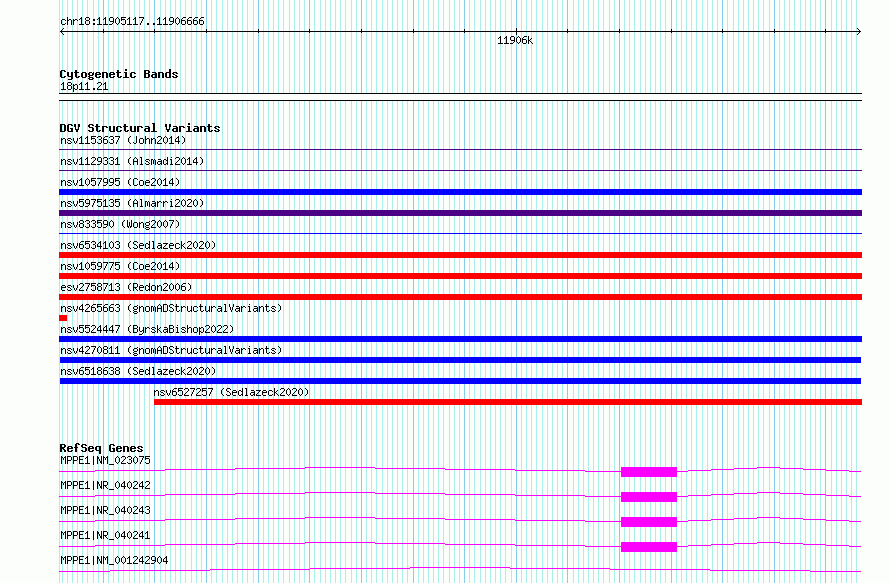Click the red bar for nsv6527257
Screen dimensions: 890x583
pyautogui.click(x=508, y=402)
